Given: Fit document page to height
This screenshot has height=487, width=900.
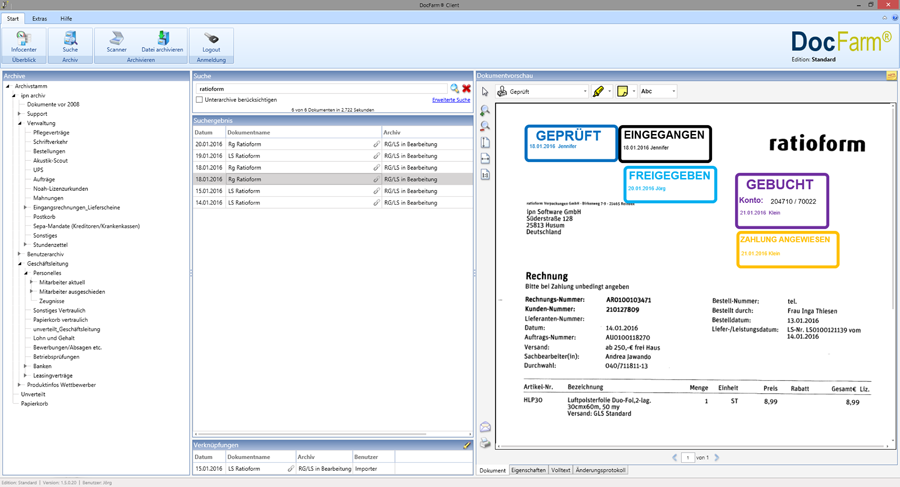Looking at the screenshot, I should click(485, 142).
